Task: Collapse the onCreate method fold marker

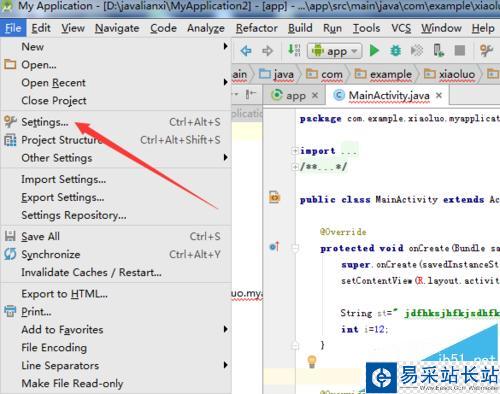Action: coord(295,248)
